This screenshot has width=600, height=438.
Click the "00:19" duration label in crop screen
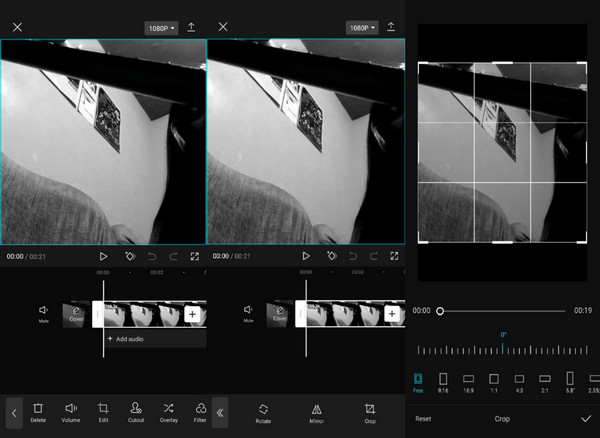[583, 311]
